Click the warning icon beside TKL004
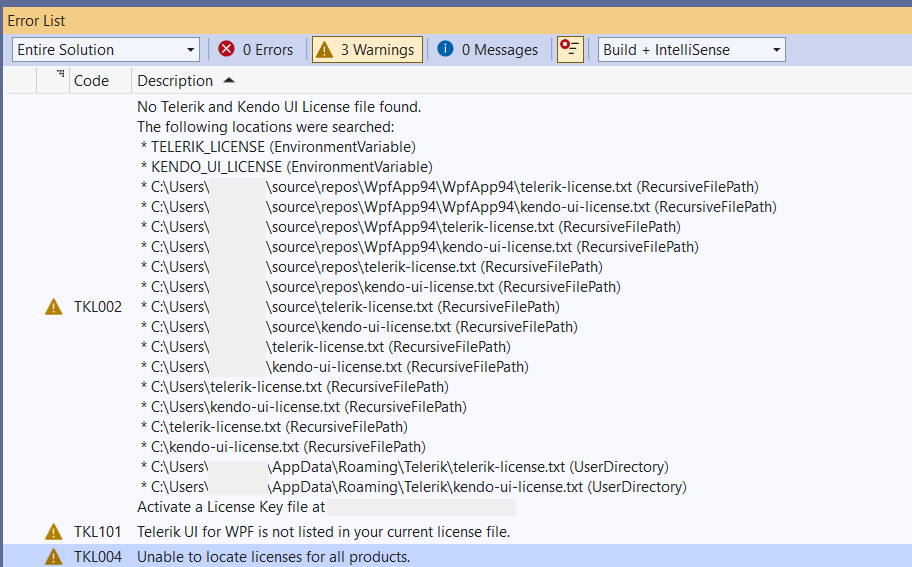This screenshot has height=567, width=912. (x=54, y=557)
